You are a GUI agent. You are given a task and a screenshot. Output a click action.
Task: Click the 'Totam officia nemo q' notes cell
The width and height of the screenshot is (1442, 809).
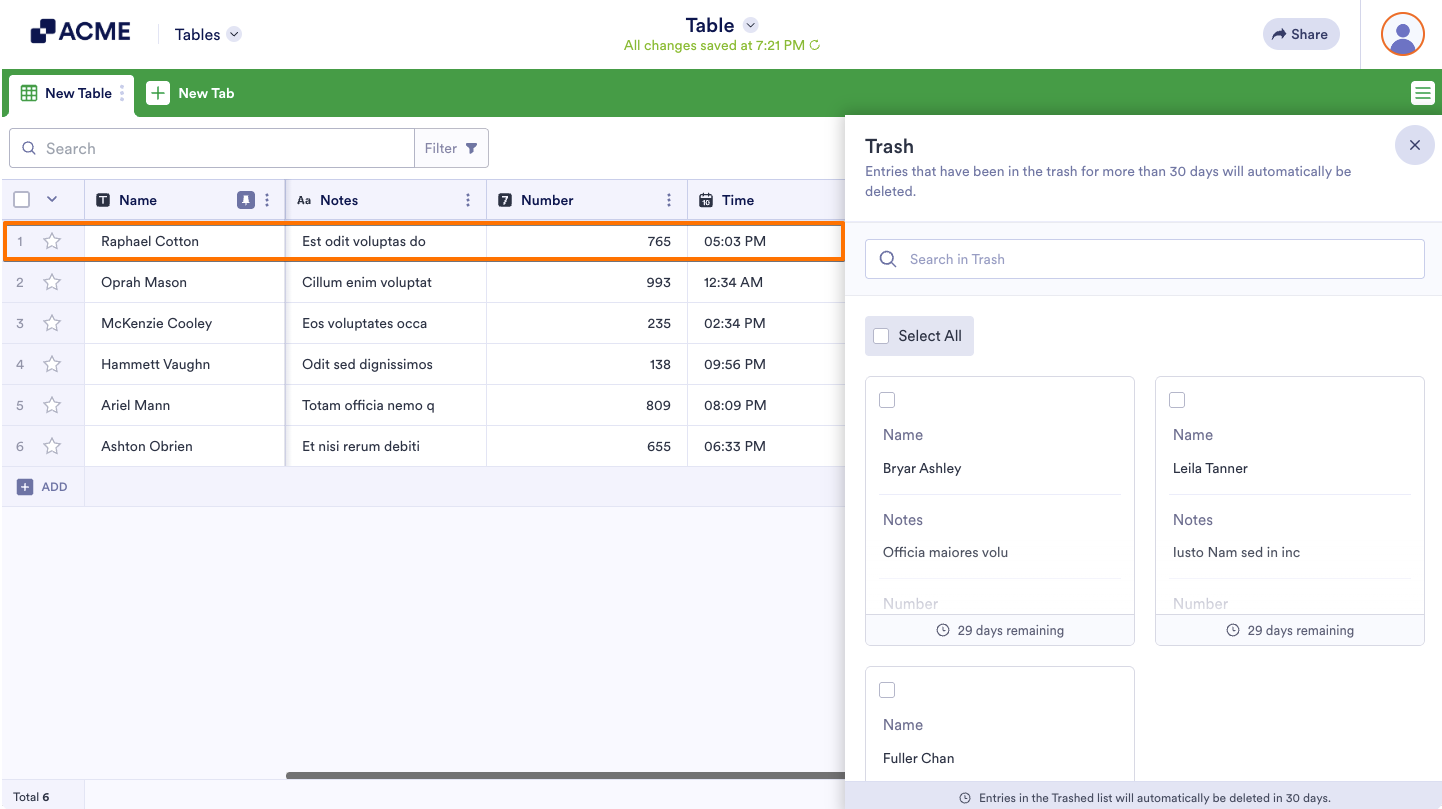pos(386,405)
